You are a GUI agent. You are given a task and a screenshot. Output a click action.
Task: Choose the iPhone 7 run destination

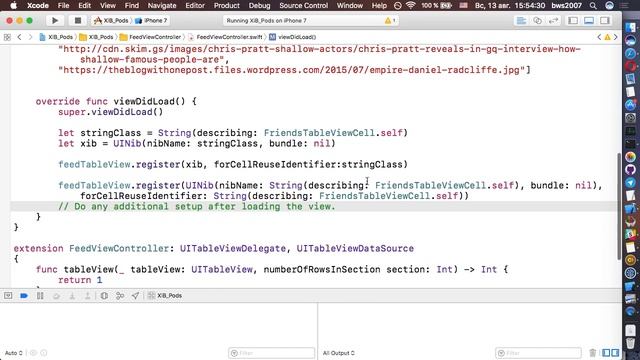point(151,20)
